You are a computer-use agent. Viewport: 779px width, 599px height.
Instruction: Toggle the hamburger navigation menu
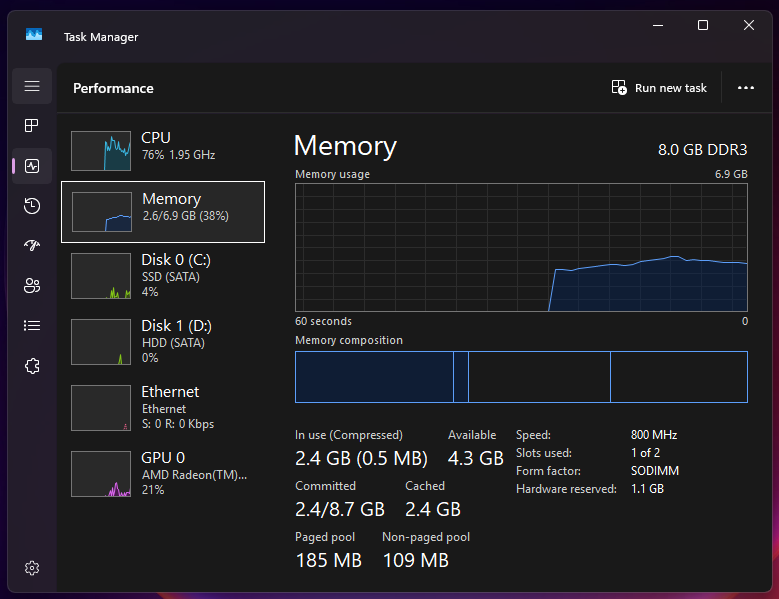(x=32, y=86)
